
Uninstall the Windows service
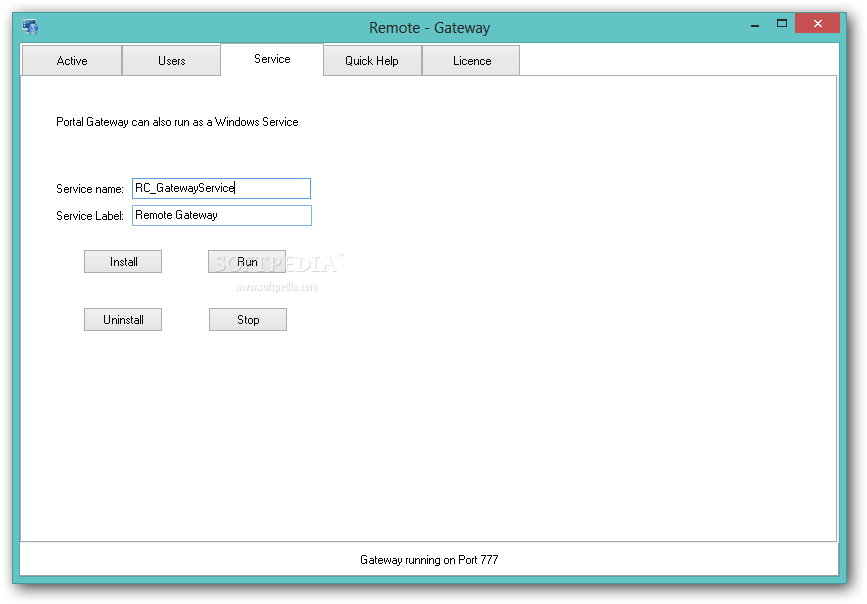coord(123,320)
